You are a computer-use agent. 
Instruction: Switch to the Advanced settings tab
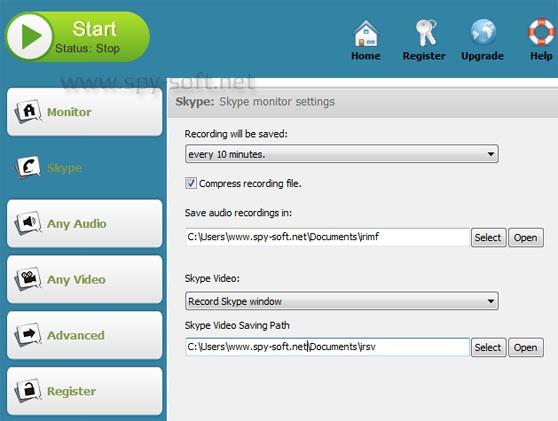tap(84, 335)
